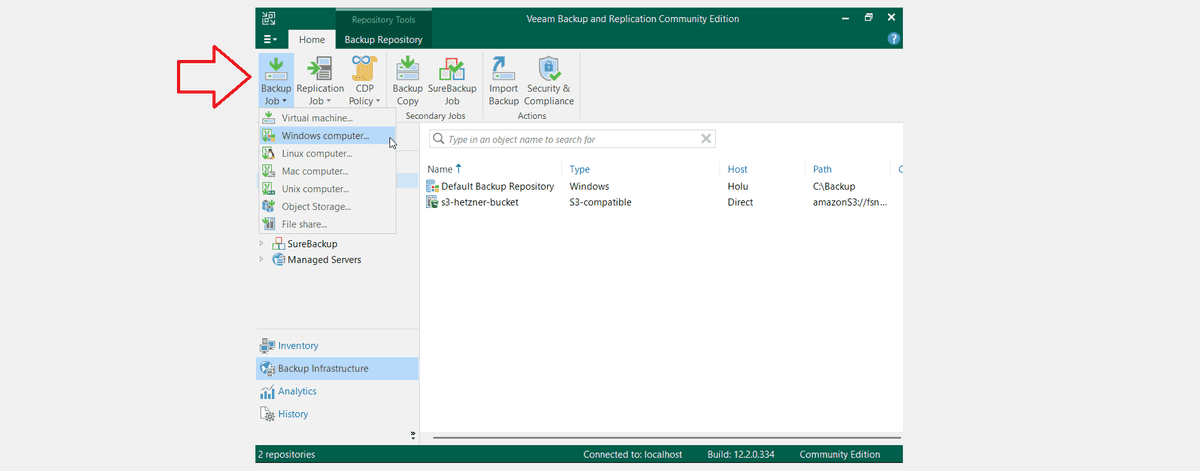The height and width of the screenshot is (471, 1200).
Task: Click the Object Storage menu icon
Action: point(268,206)
